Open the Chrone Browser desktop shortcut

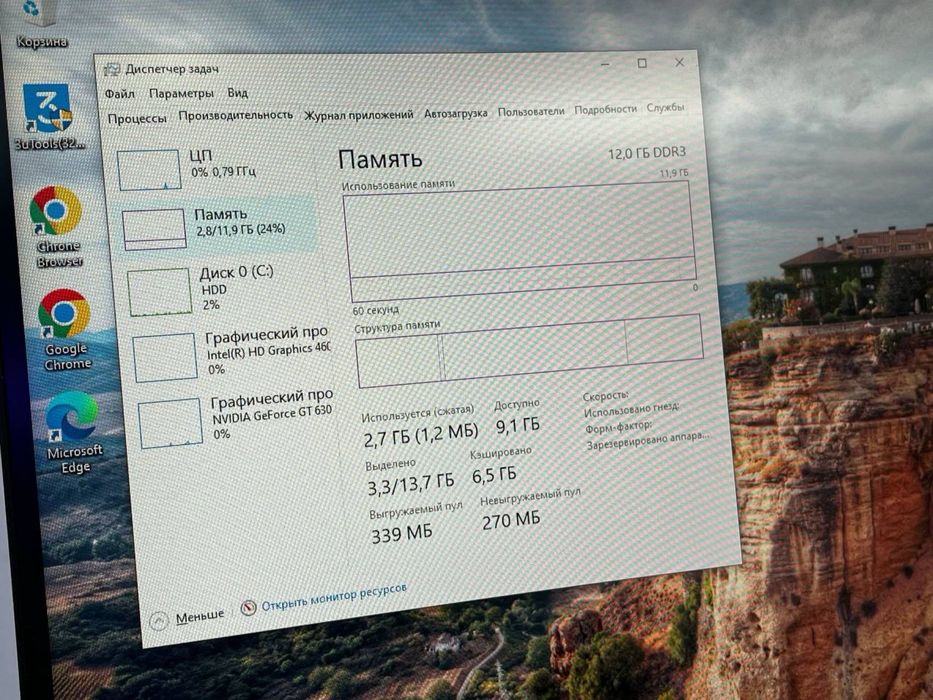(57, 227)
